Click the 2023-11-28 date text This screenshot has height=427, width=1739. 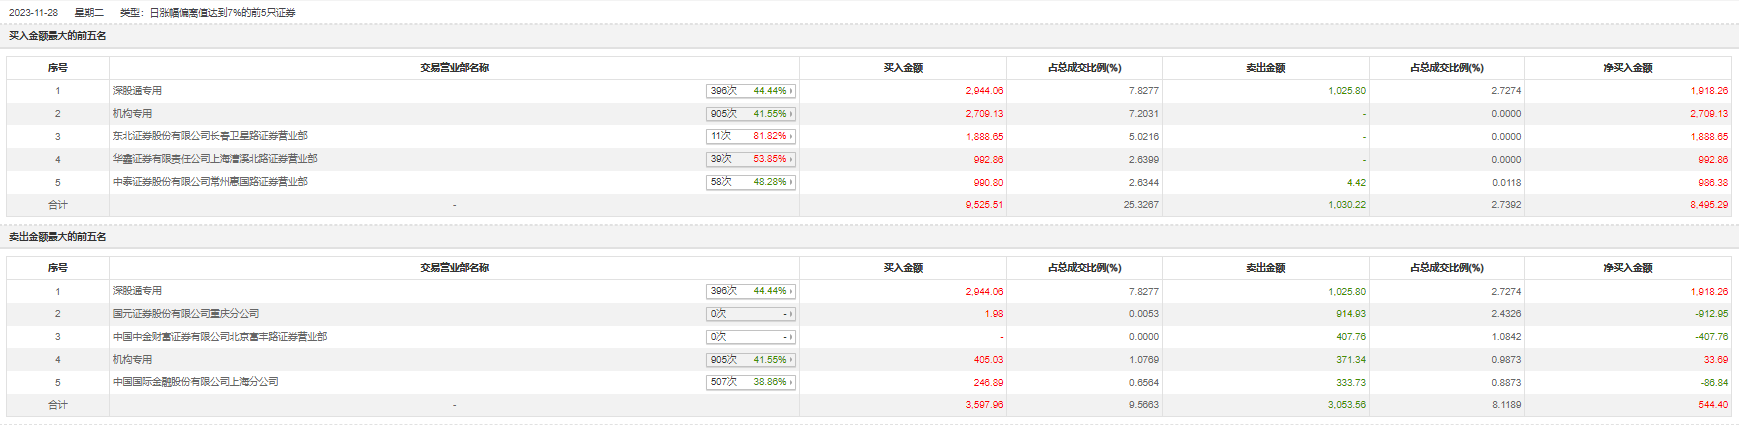tap(34, 13)
